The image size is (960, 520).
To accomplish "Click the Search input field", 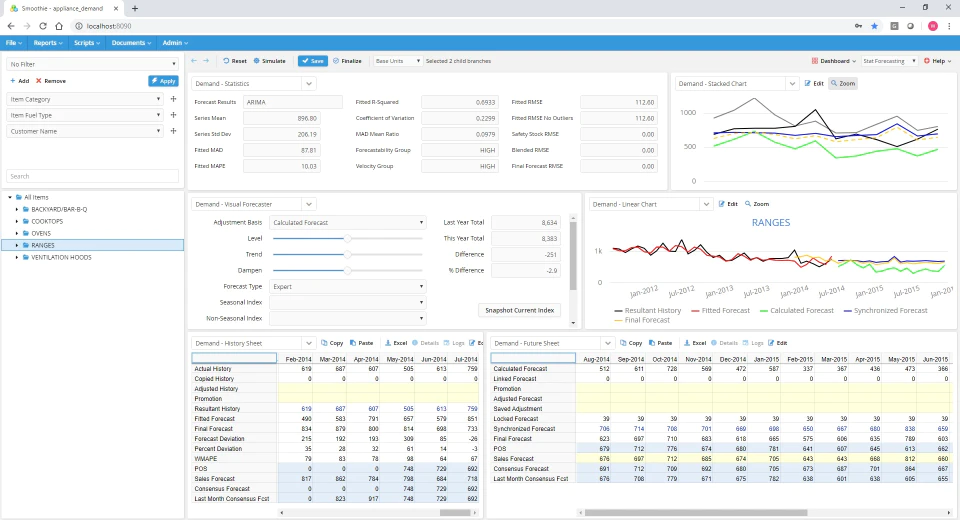I will (x=92, y=176).
